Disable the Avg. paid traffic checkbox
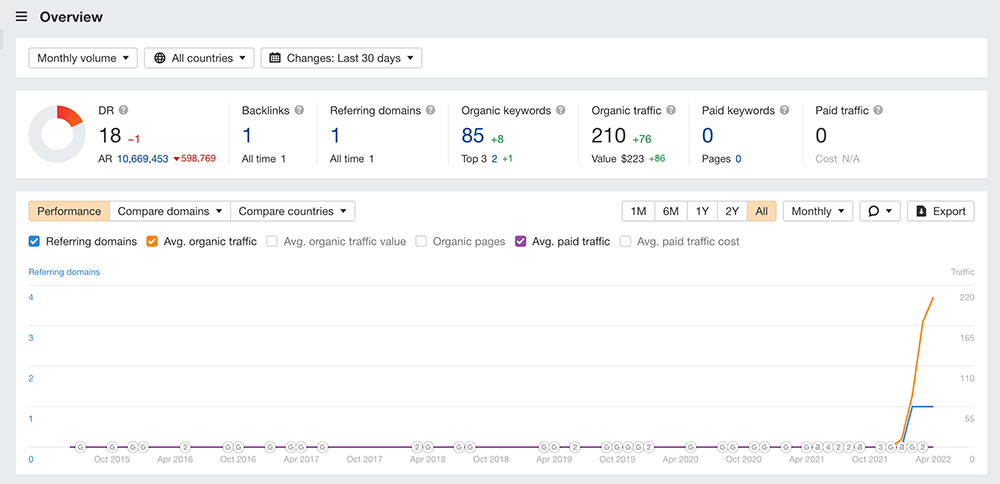 521,241
